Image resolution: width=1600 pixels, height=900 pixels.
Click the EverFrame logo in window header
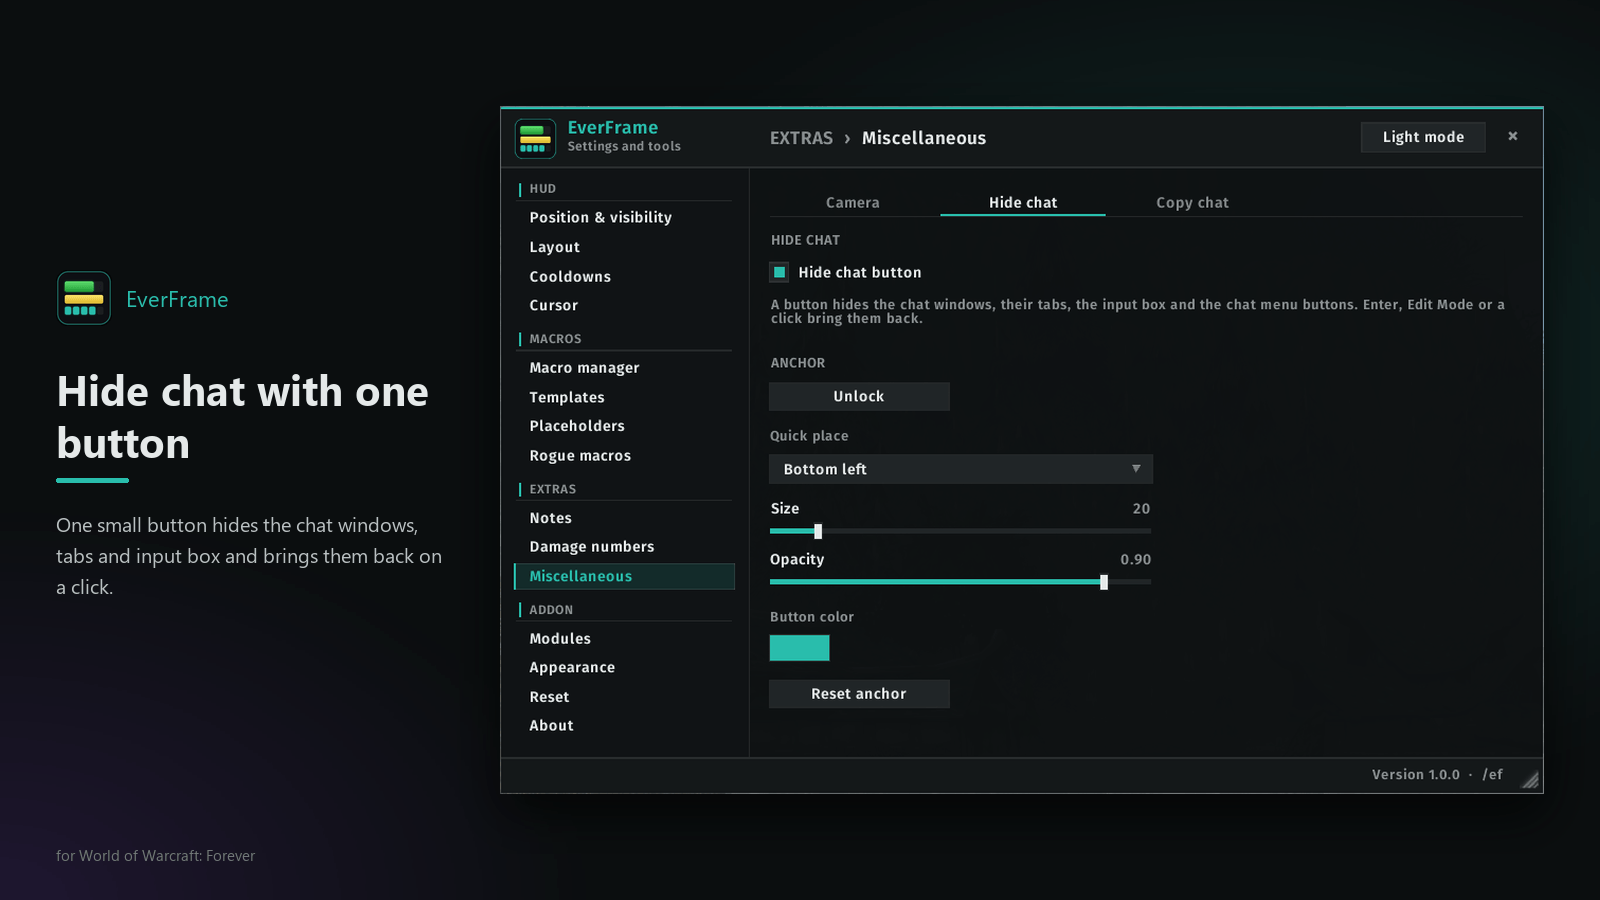coord(535,139)
